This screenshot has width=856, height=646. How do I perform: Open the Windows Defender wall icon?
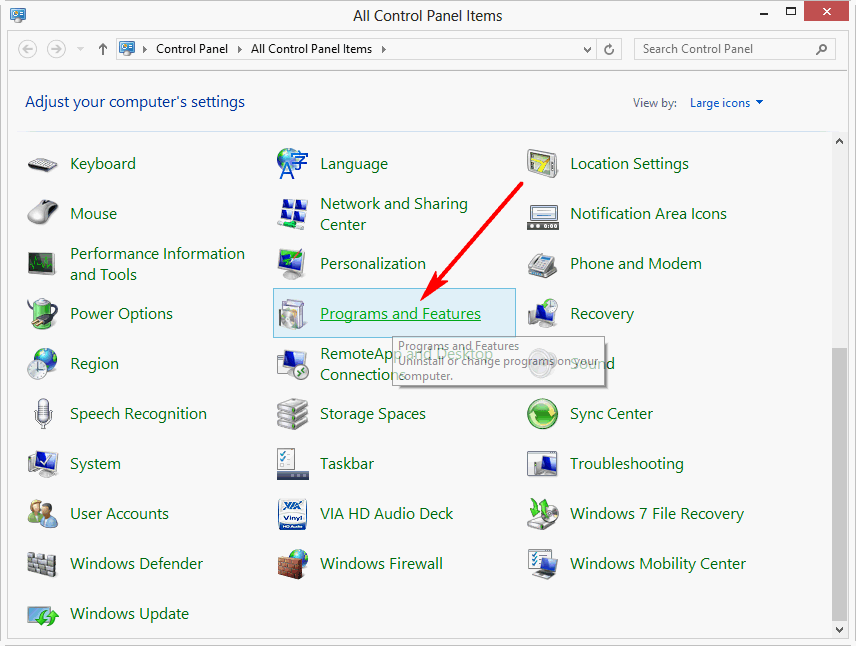click(x=41, y=564)
